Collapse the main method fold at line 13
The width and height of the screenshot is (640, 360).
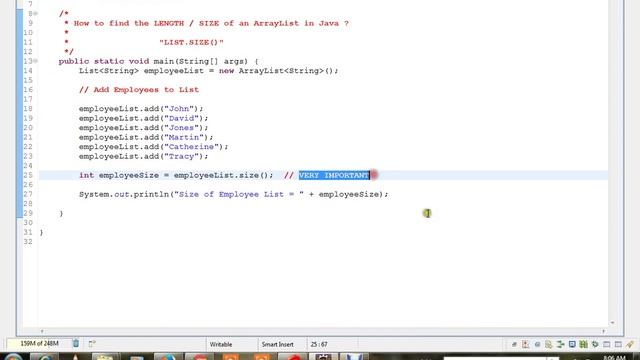point(36,61)
